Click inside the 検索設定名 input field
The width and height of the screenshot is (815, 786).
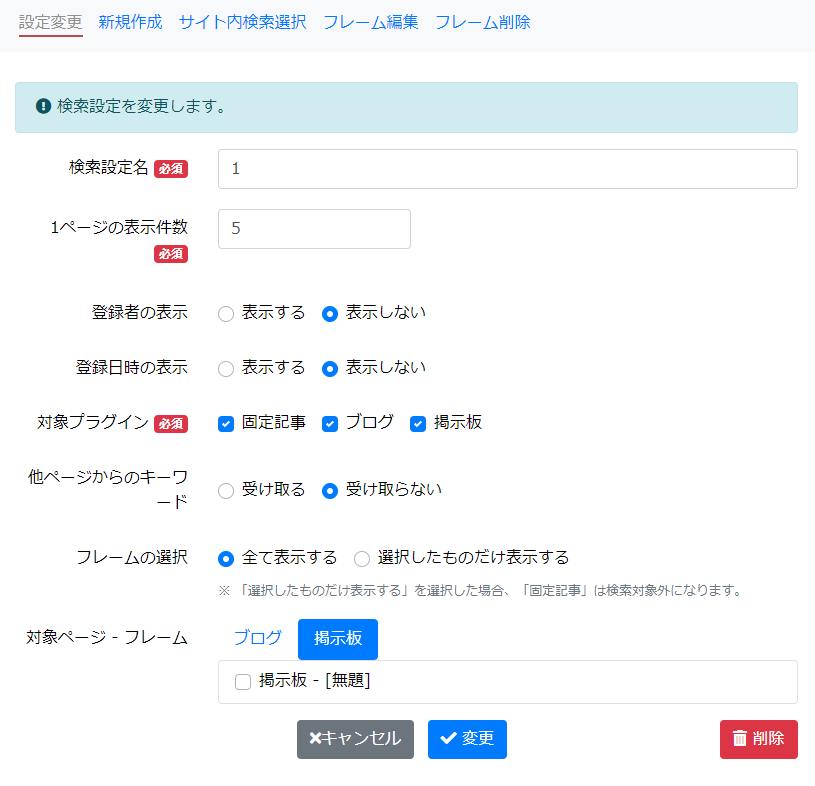pos(500,169)
